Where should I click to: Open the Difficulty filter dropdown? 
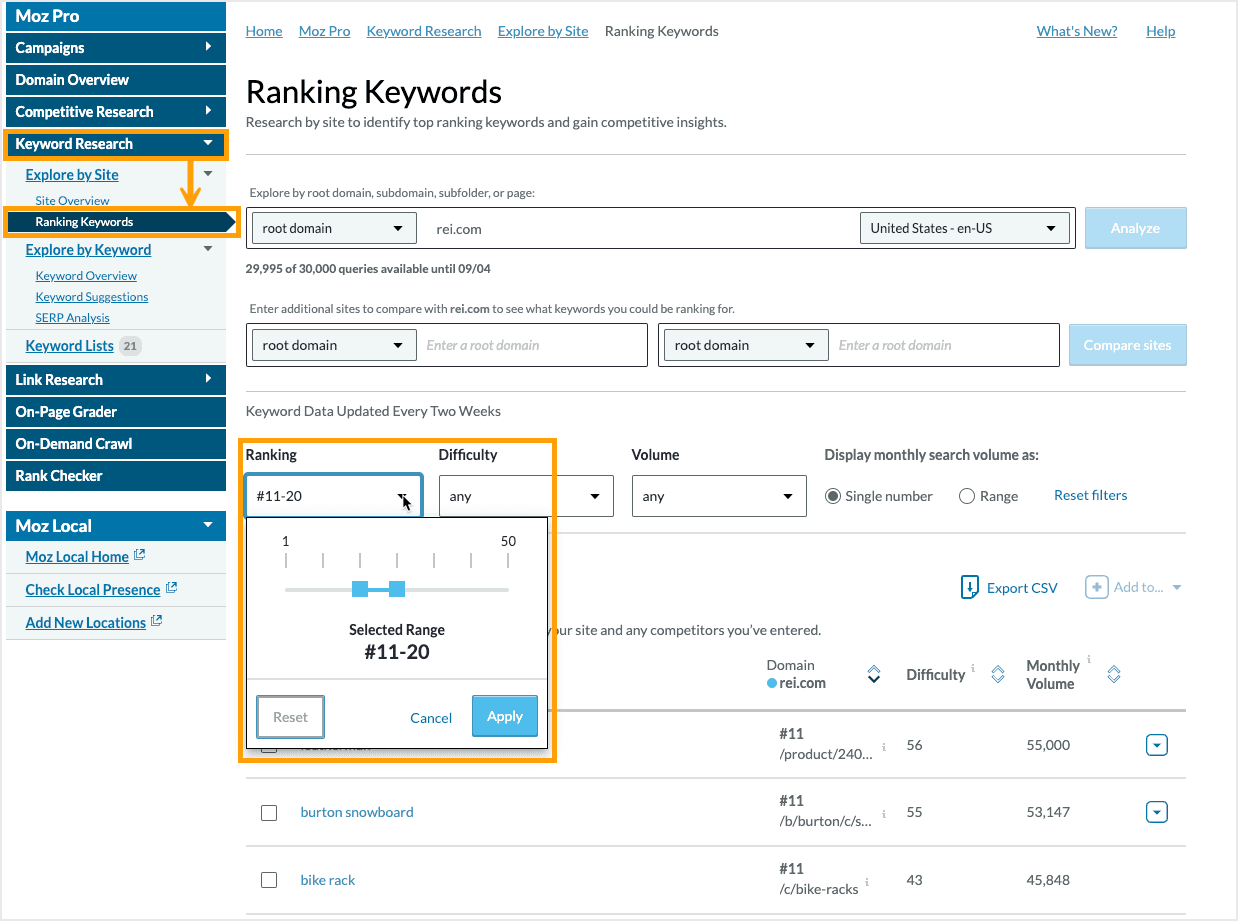pyautogui.click(x=526, y=496)
